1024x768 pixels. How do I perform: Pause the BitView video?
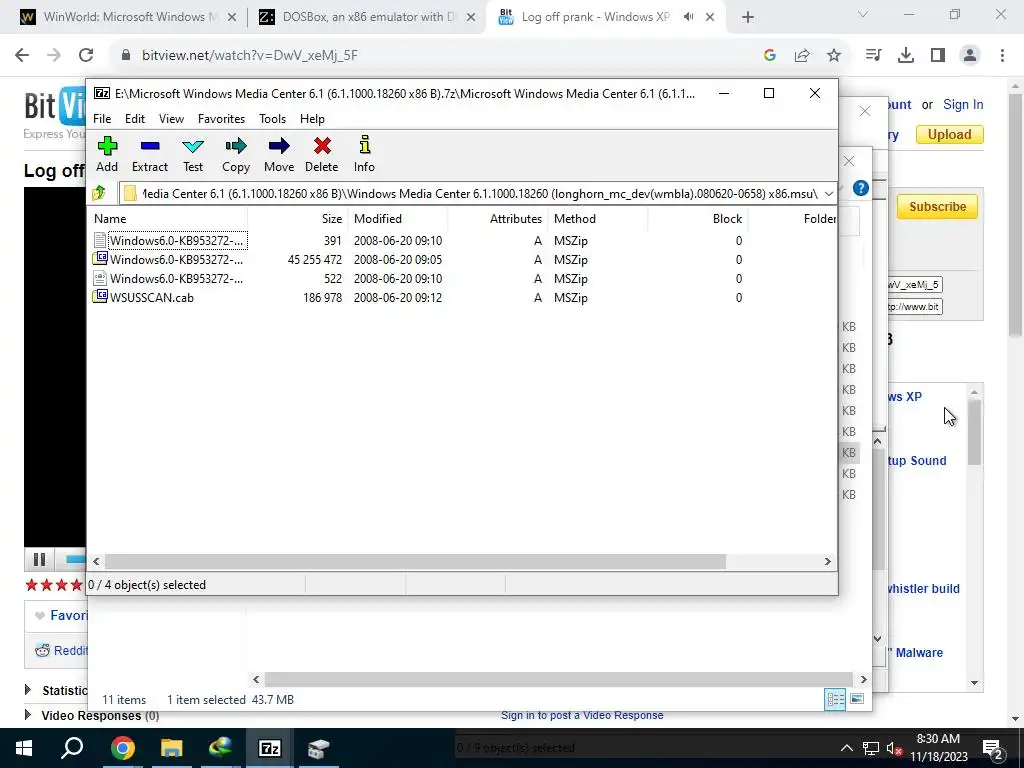click(39, 560)
